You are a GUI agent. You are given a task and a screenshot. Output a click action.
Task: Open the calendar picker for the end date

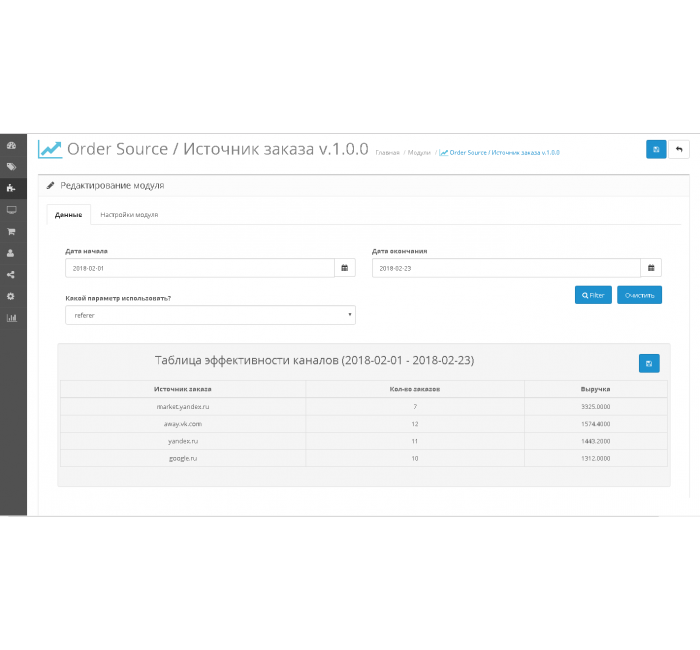click(651, 268)
